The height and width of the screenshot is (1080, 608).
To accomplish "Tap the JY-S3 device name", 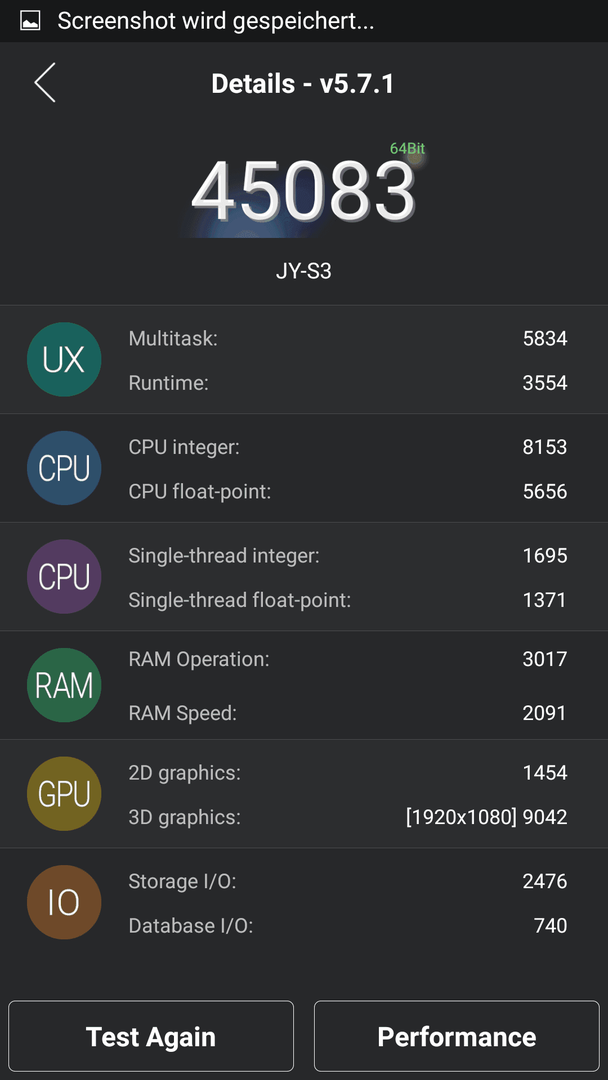I will (x=304, y=271).
